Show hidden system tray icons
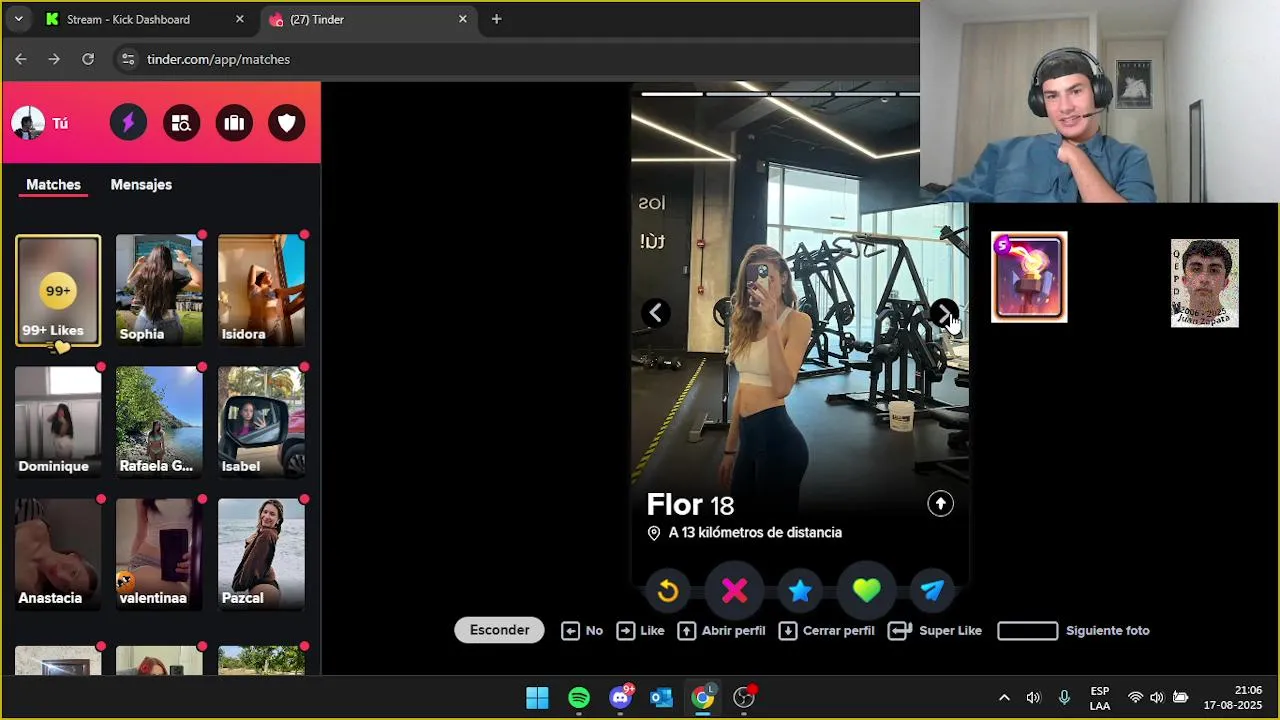The height and width of the screenshot is (720, 1280). click(x=1004, y=698)
